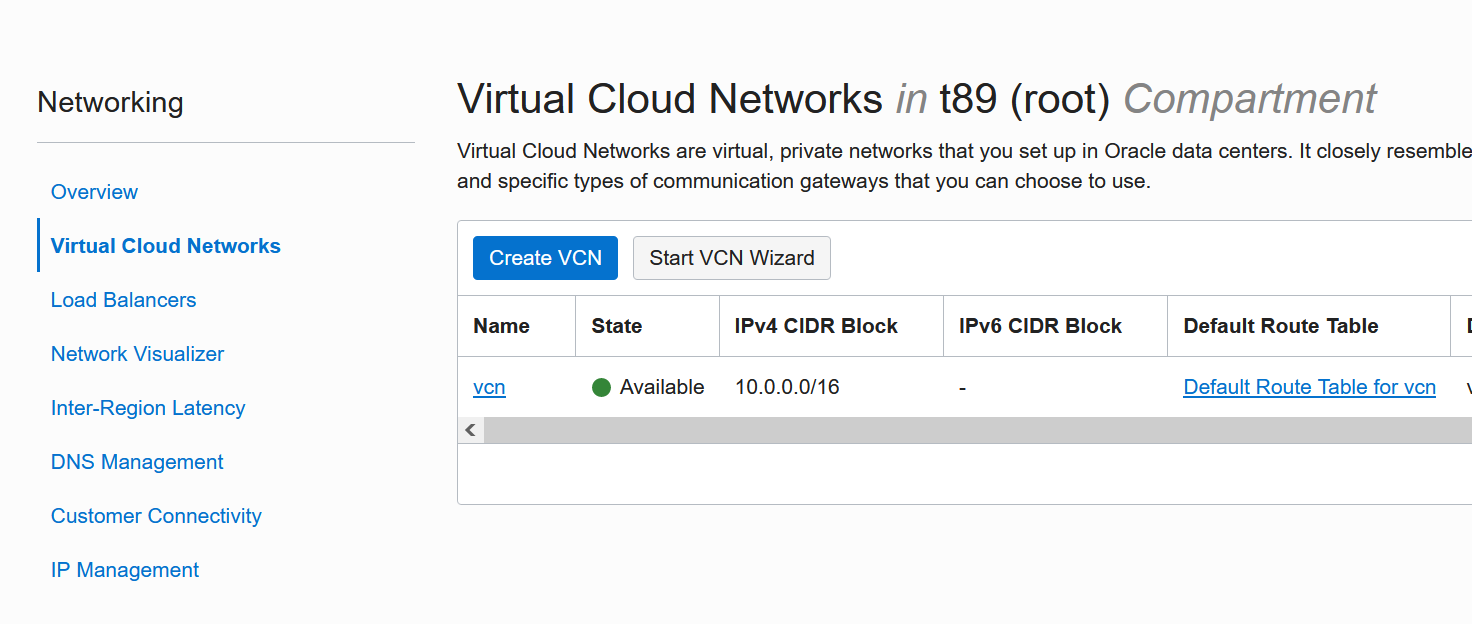Click the State column header
The height and width of the screenshot is (624, 1472).
click(x=616, y=326)
